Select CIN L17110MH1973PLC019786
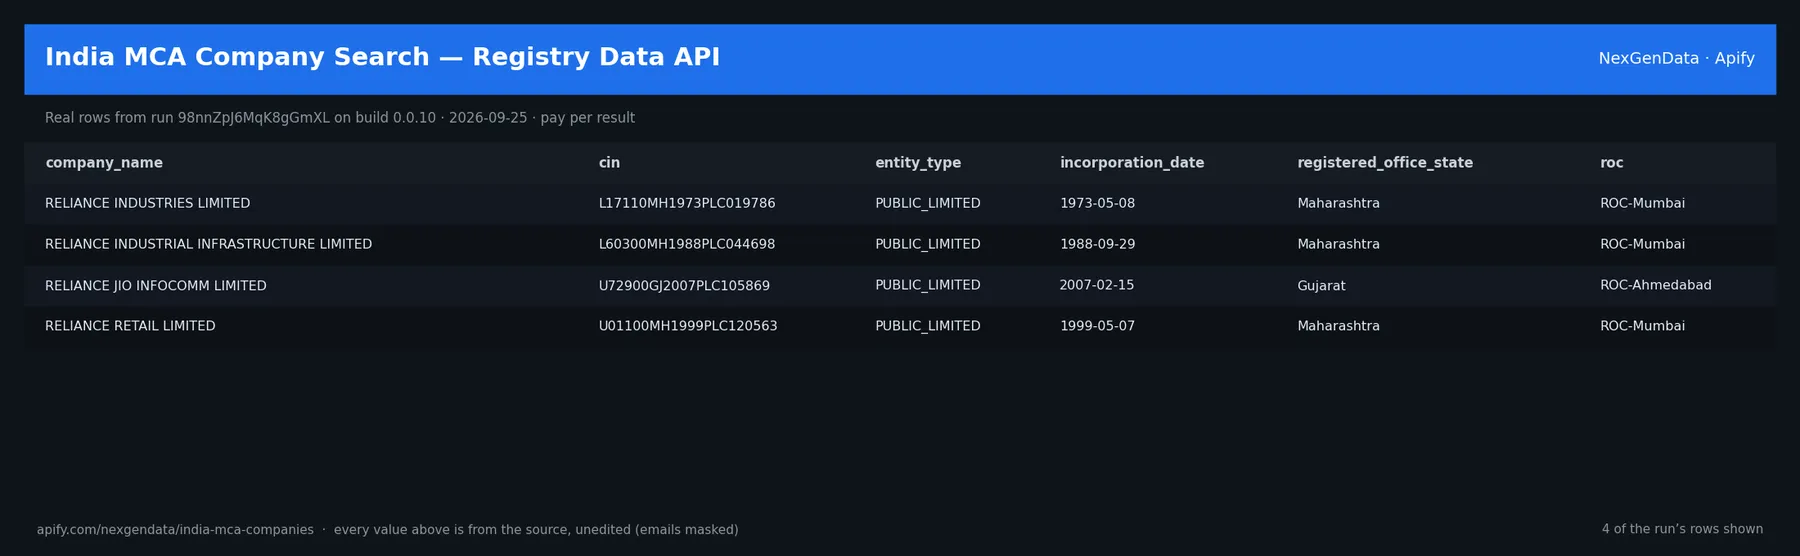The image size is (1800, 556). coord(687,203)
